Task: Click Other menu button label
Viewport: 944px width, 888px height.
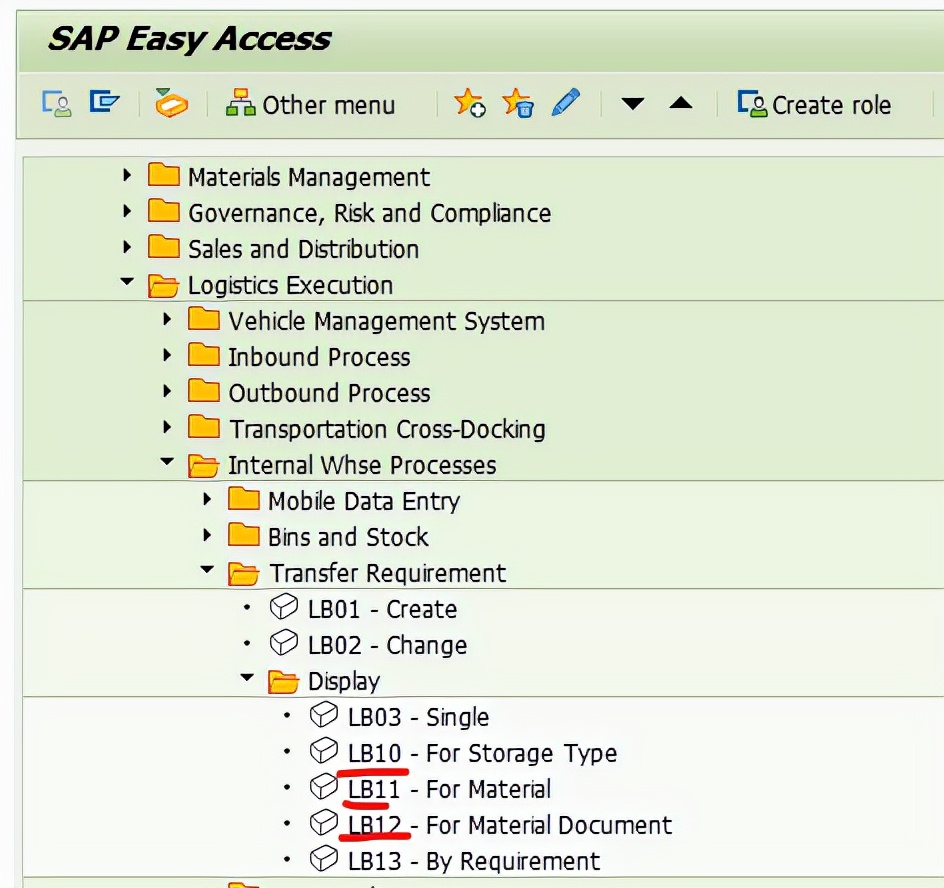Action: [x=329, y=105]
